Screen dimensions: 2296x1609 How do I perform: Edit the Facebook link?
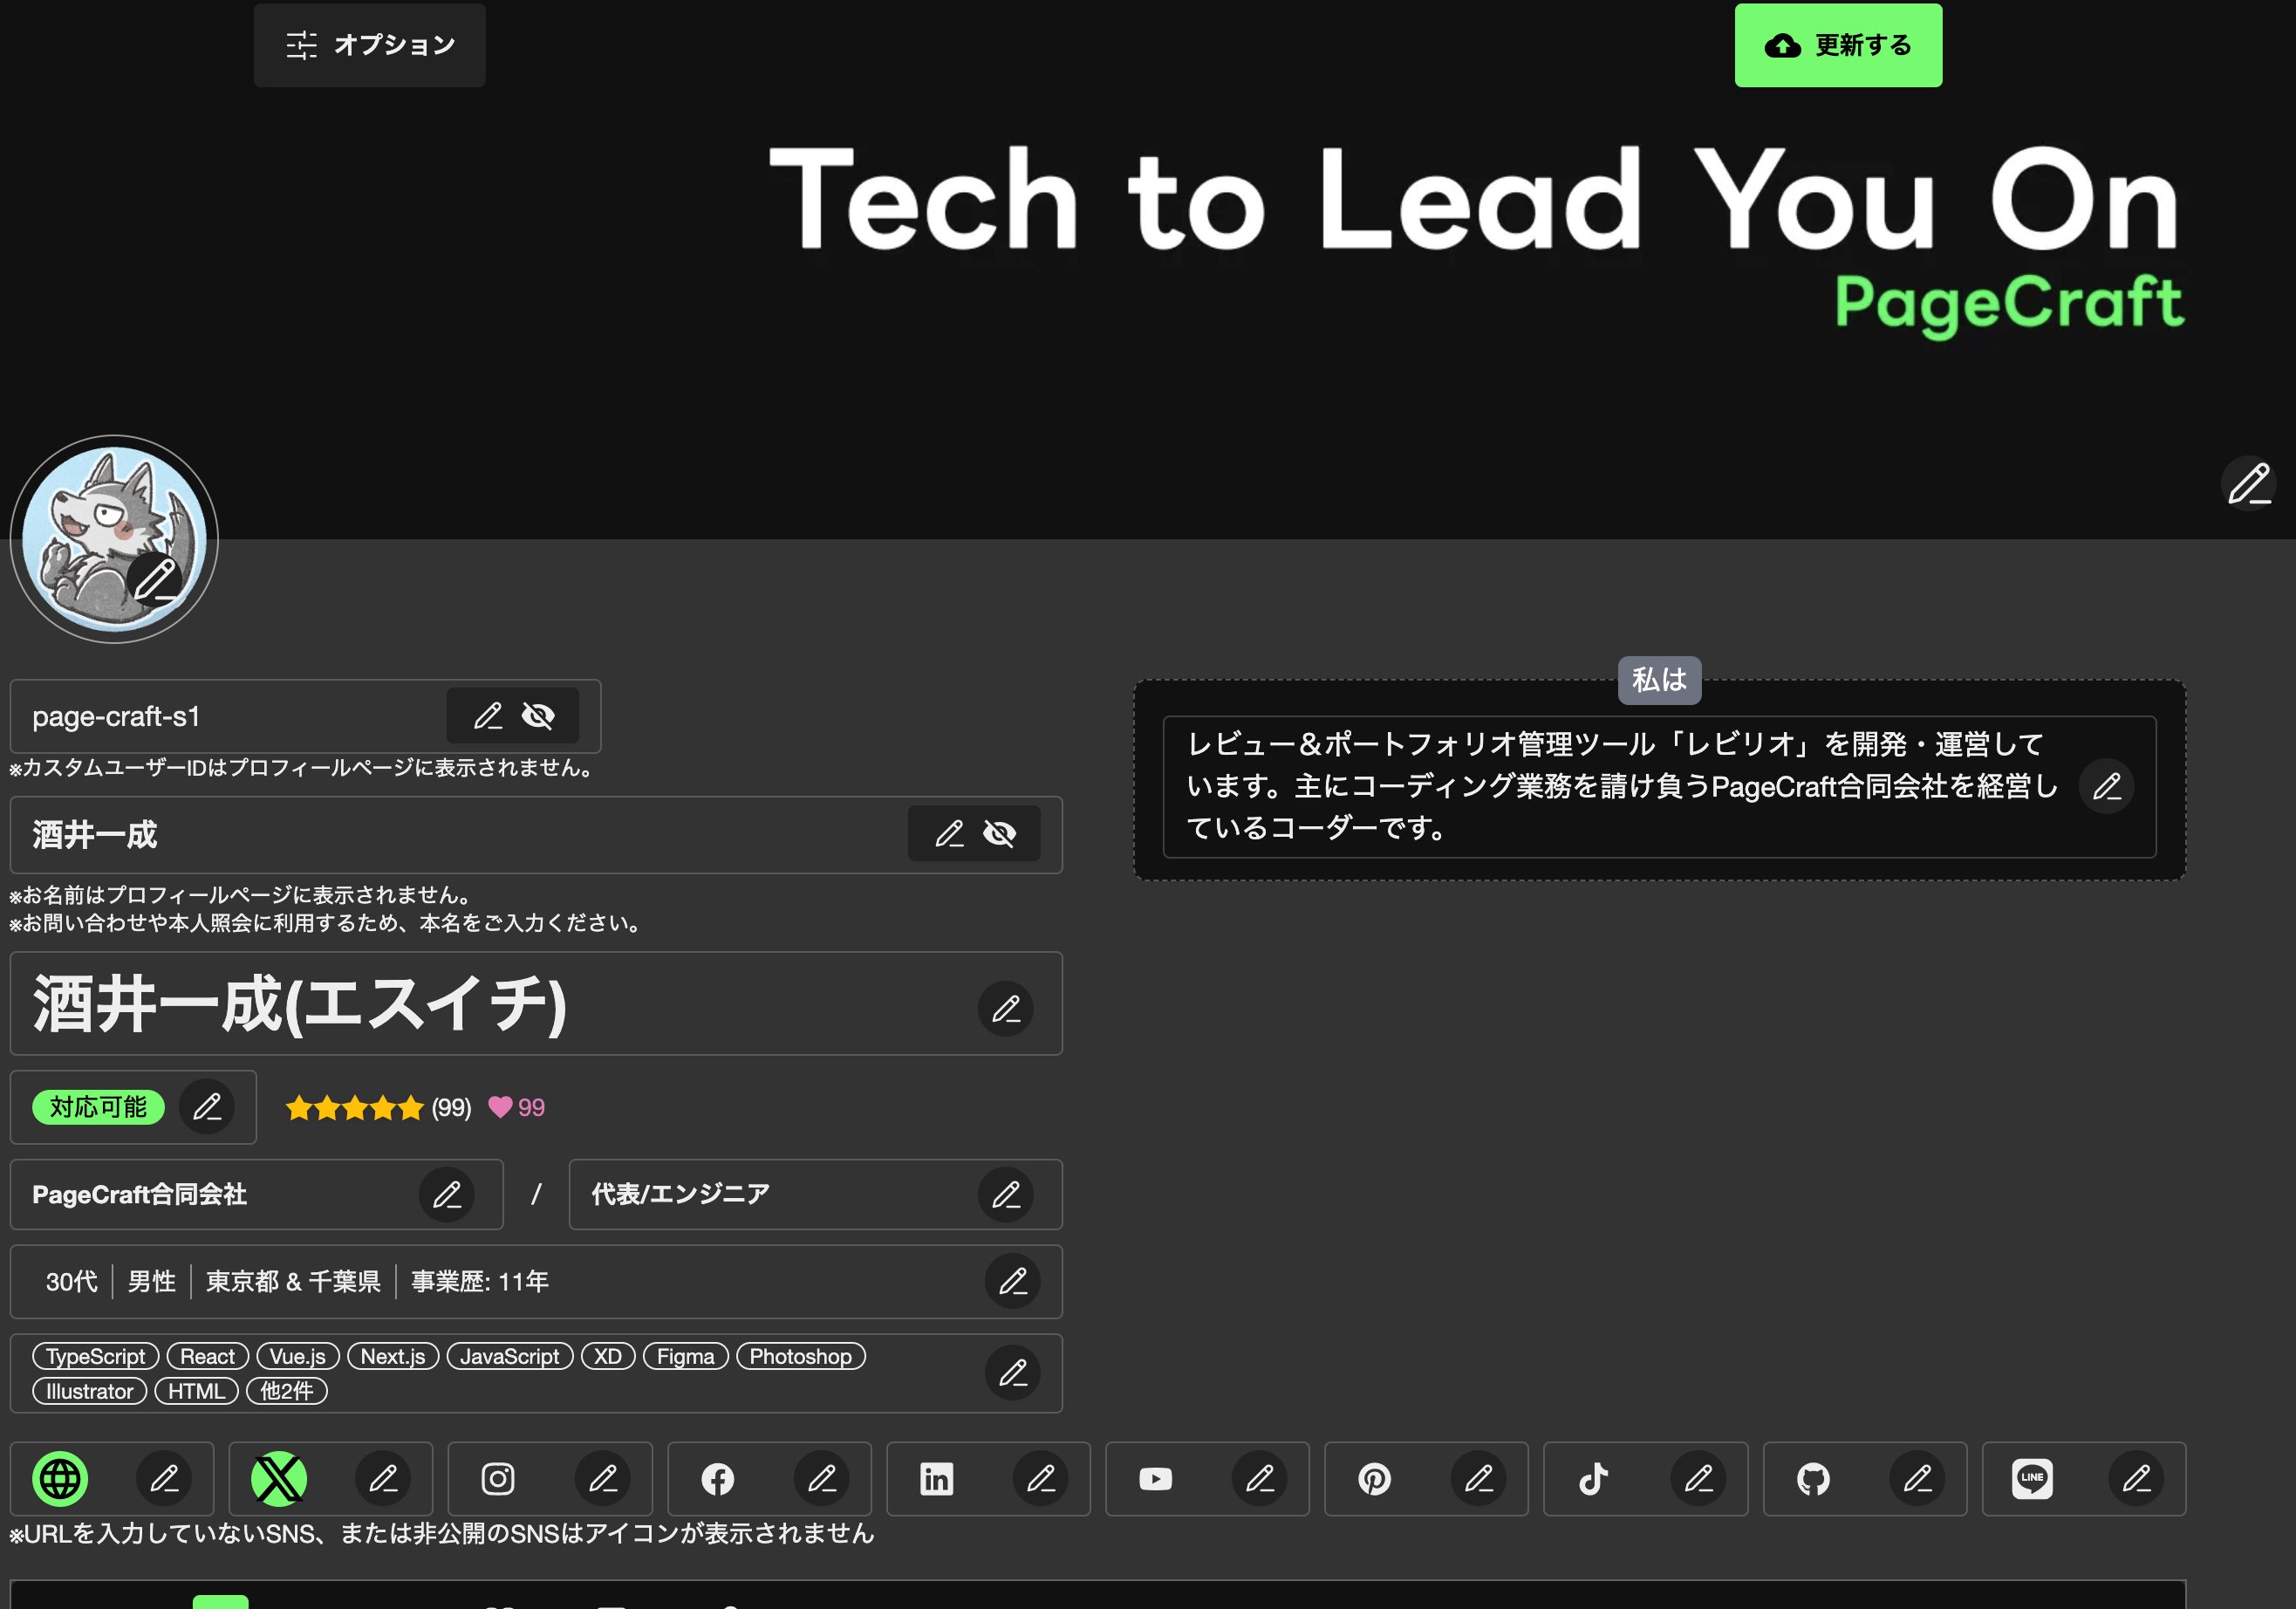(x=821, y=1478)
